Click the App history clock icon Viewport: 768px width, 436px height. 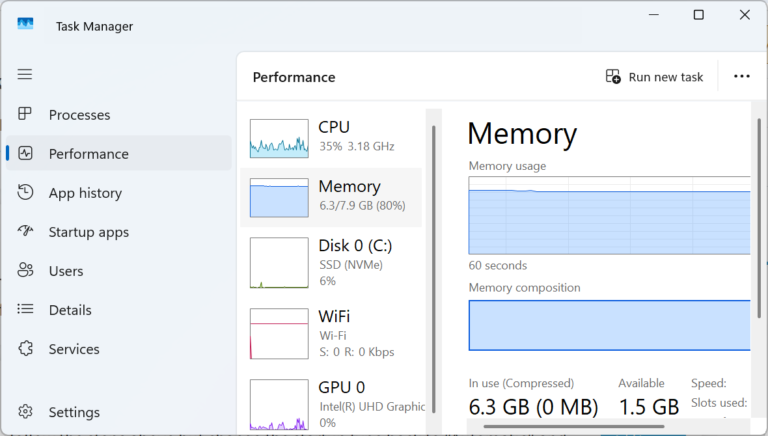(x=25, y=192)
